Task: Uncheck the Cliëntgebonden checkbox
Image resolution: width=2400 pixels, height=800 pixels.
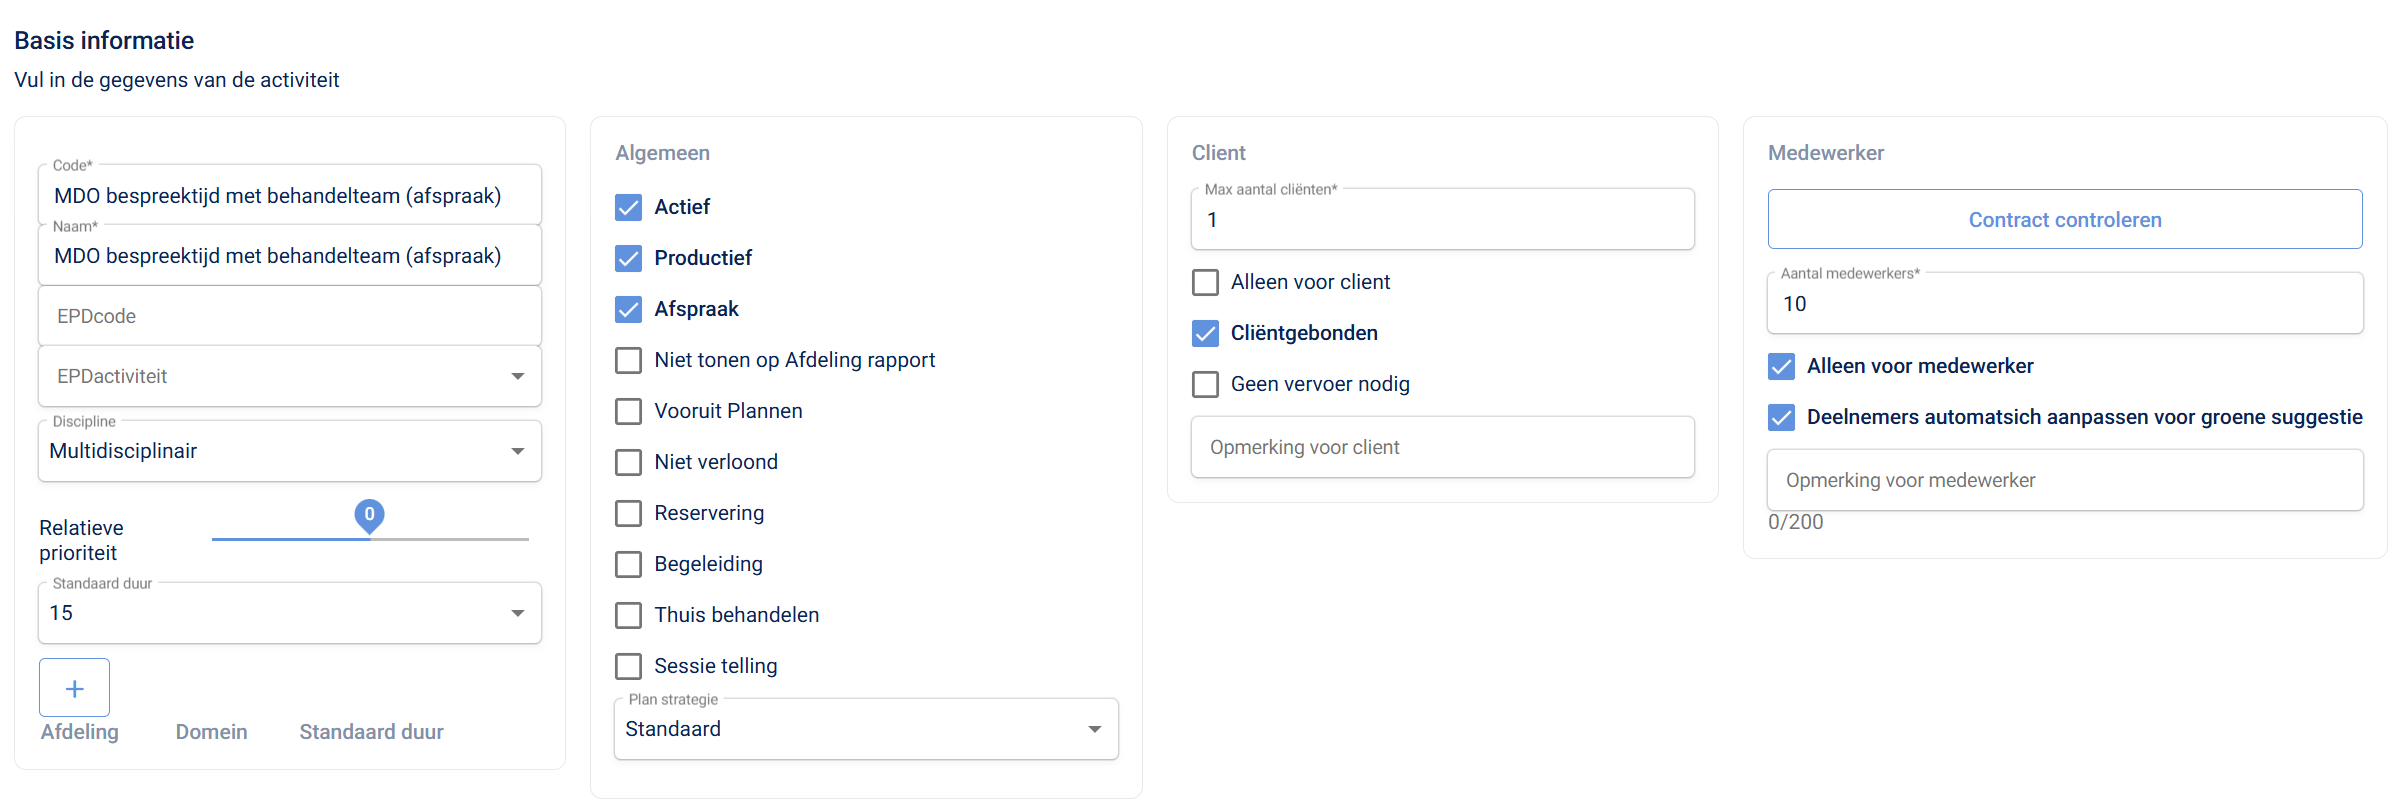Action: [x=1205, y=333]
